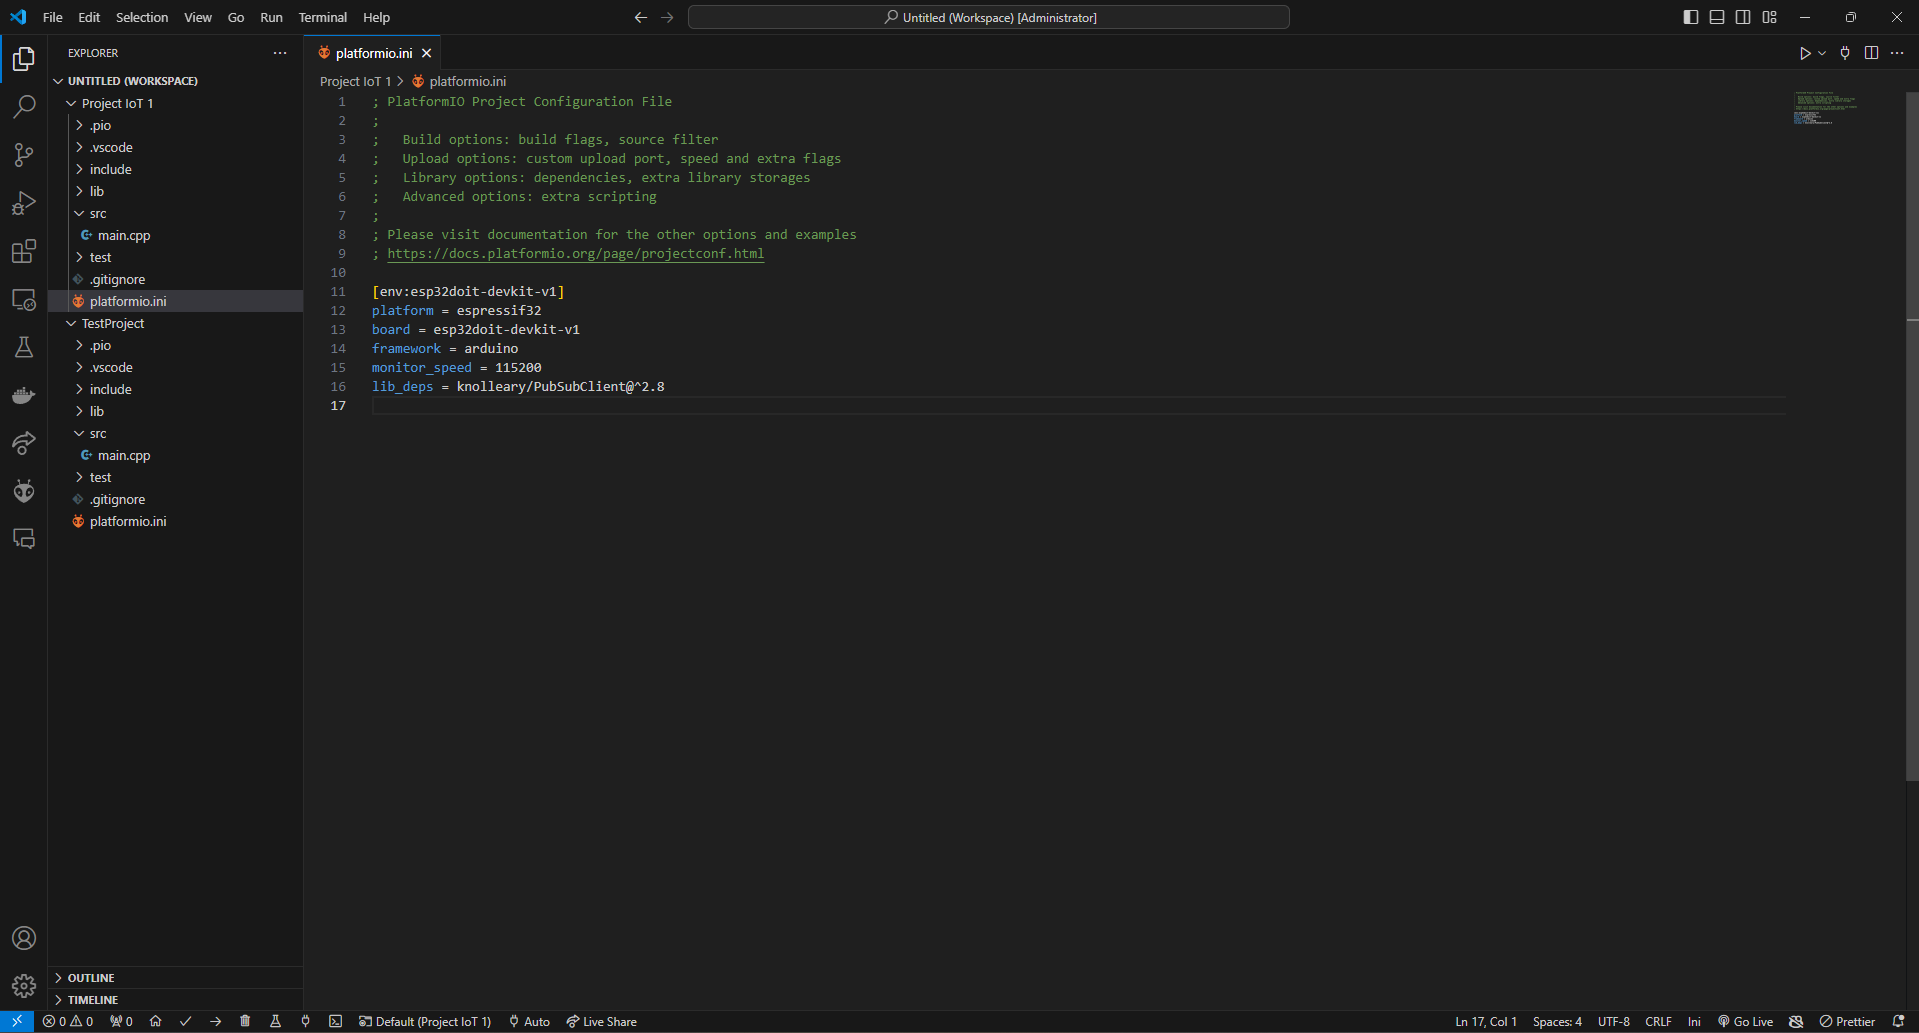The height and width of the screenshot is (1033, 1919).
Task: Open the Selection menu
Action: click(142, 17)
